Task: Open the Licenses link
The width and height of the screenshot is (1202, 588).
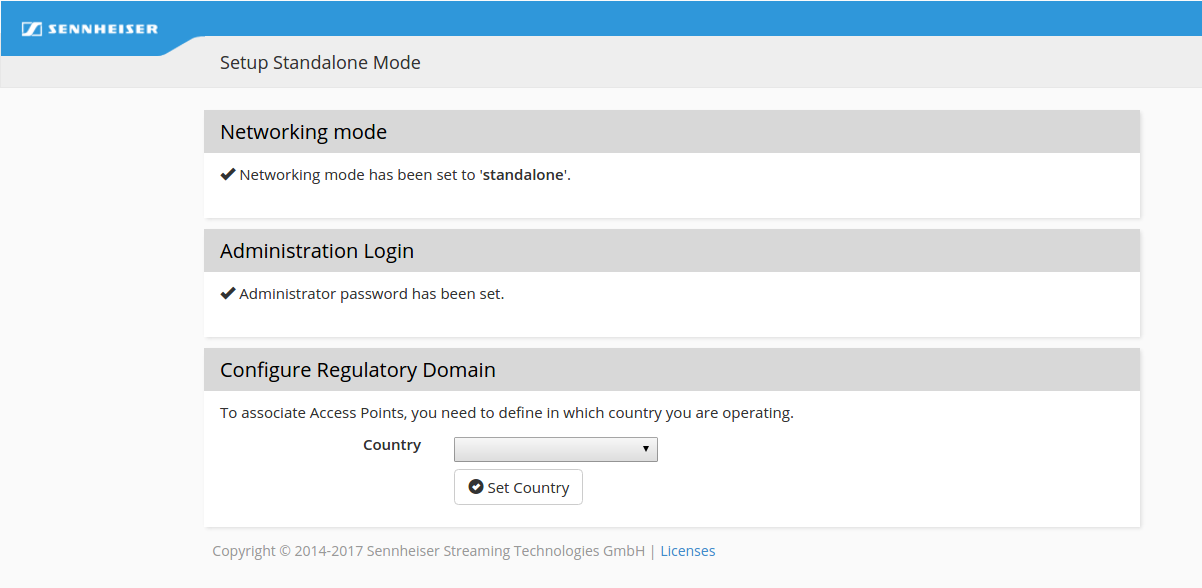Action: (687, 551)
